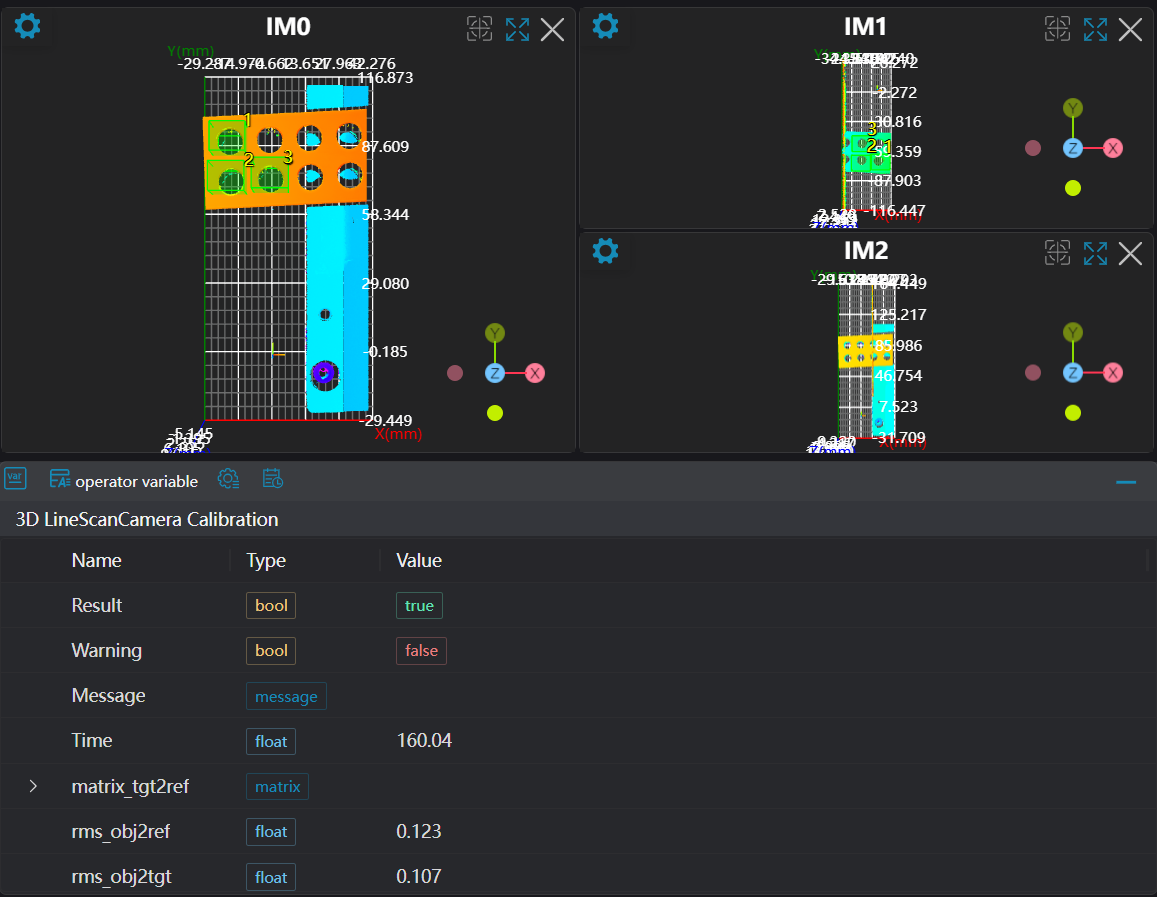Open settings gear of IM2 viewer

(605, 250)
